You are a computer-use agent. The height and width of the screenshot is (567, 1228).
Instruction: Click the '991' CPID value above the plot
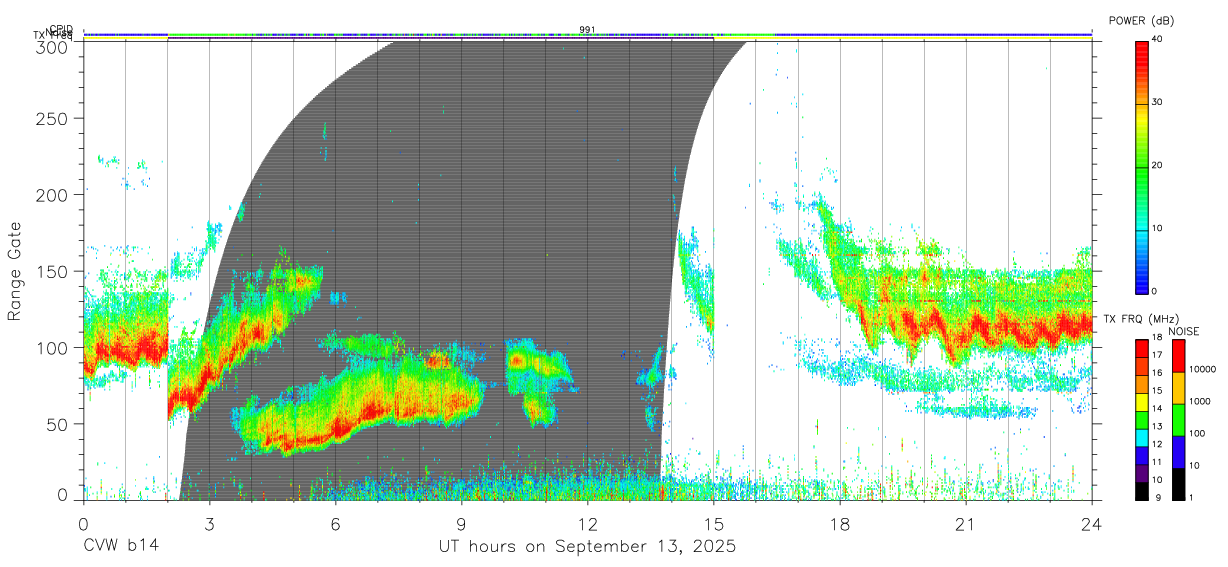[588, 29]
